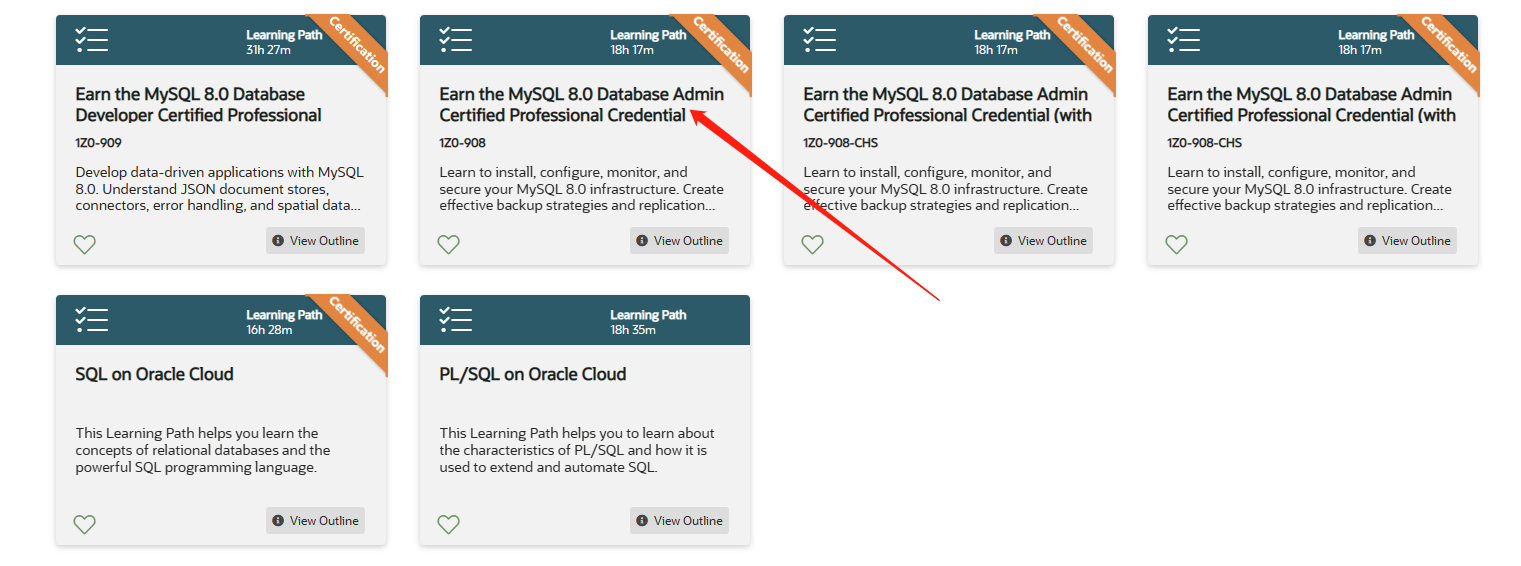Click the exam code 1Z0-909
The image size is (1521, 566).
pyautogui.click(x=98, y=143)
